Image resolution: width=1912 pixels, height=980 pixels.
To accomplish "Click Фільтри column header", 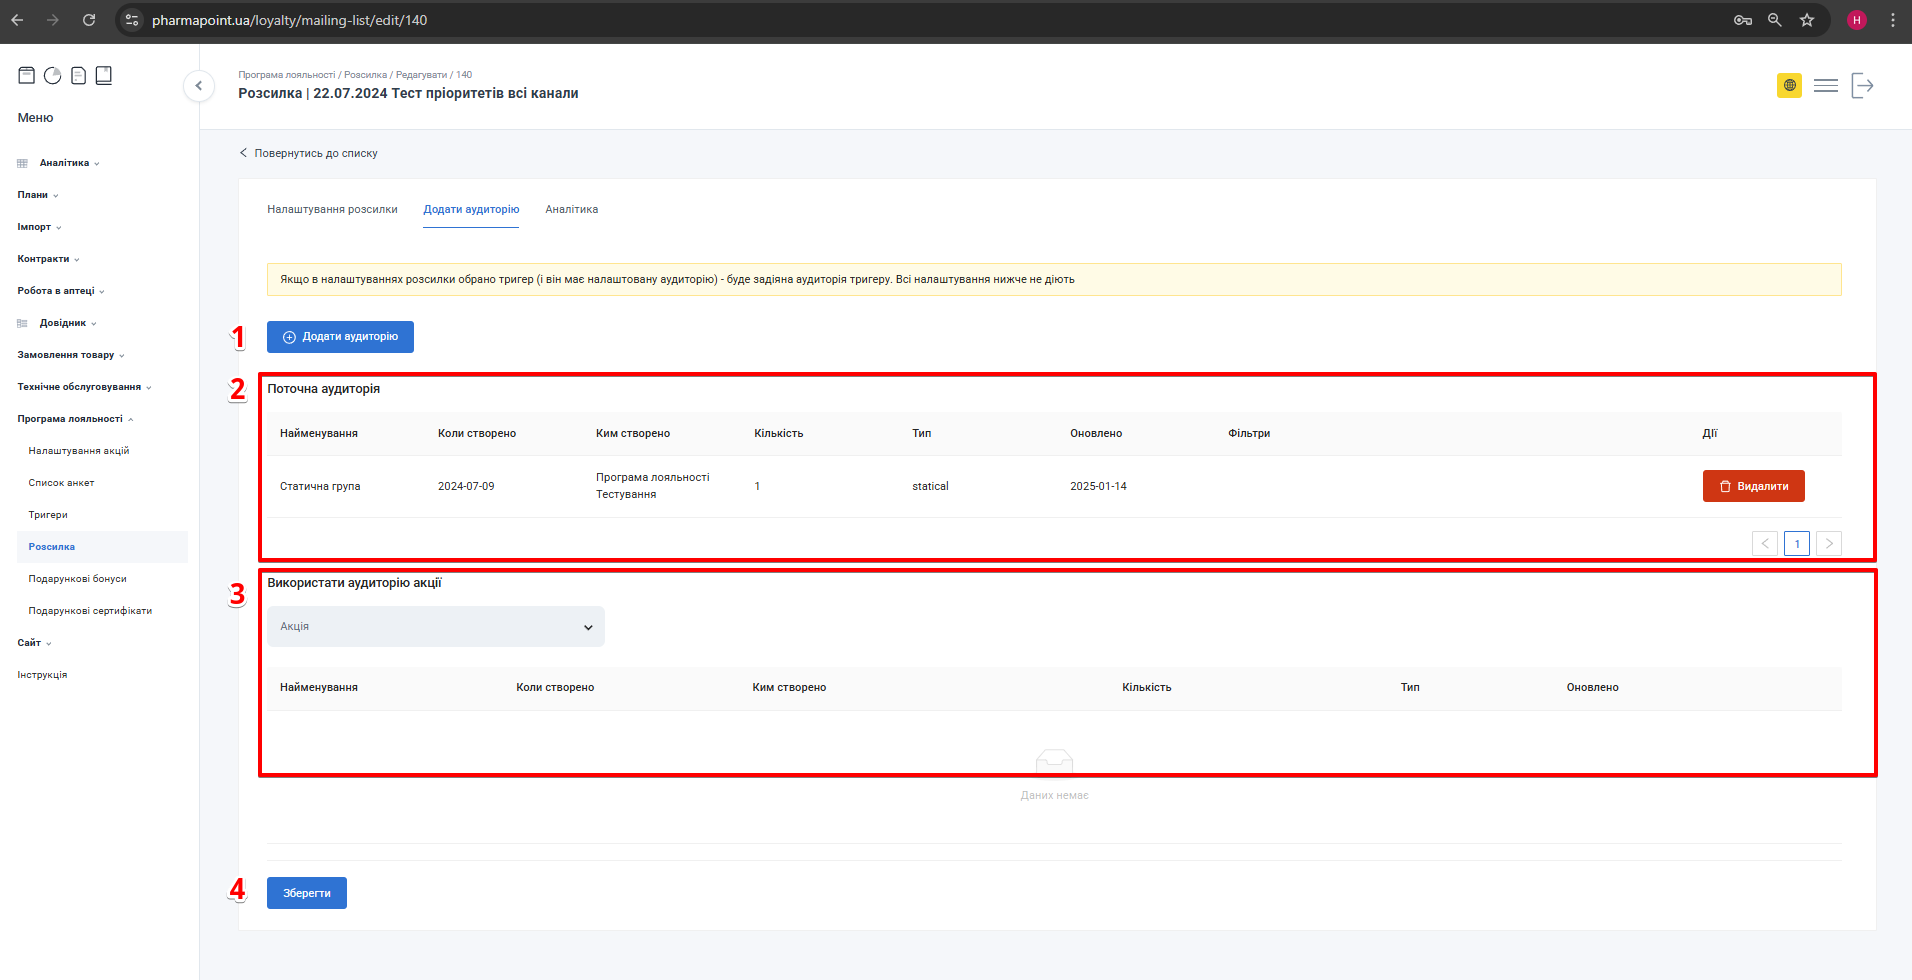I will click(1249, 434).
